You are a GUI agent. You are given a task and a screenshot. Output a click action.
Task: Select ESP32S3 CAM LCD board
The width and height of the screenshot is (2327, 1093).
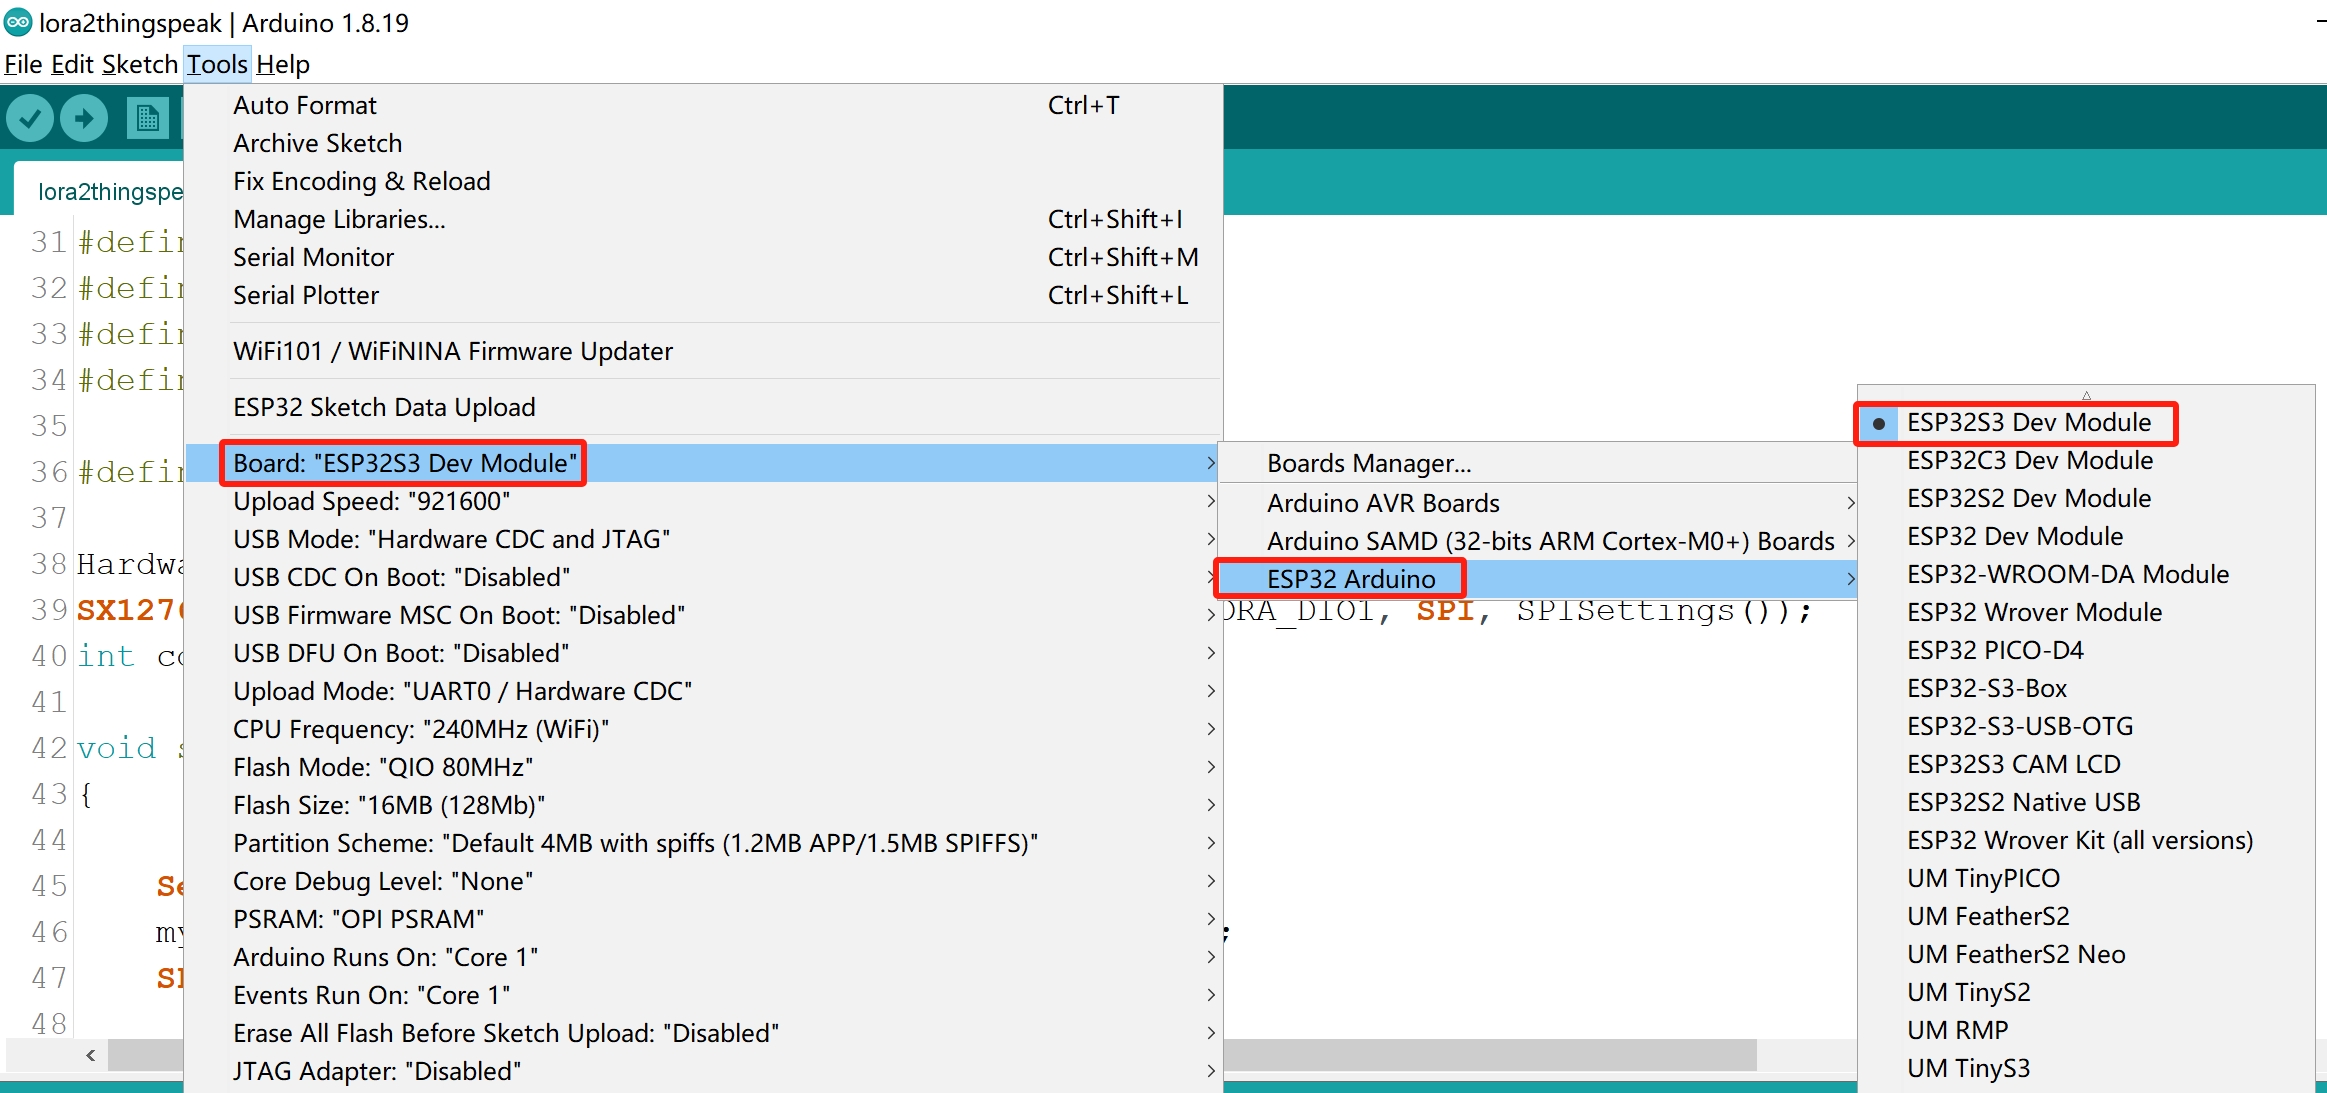(x=2086, y=764)
